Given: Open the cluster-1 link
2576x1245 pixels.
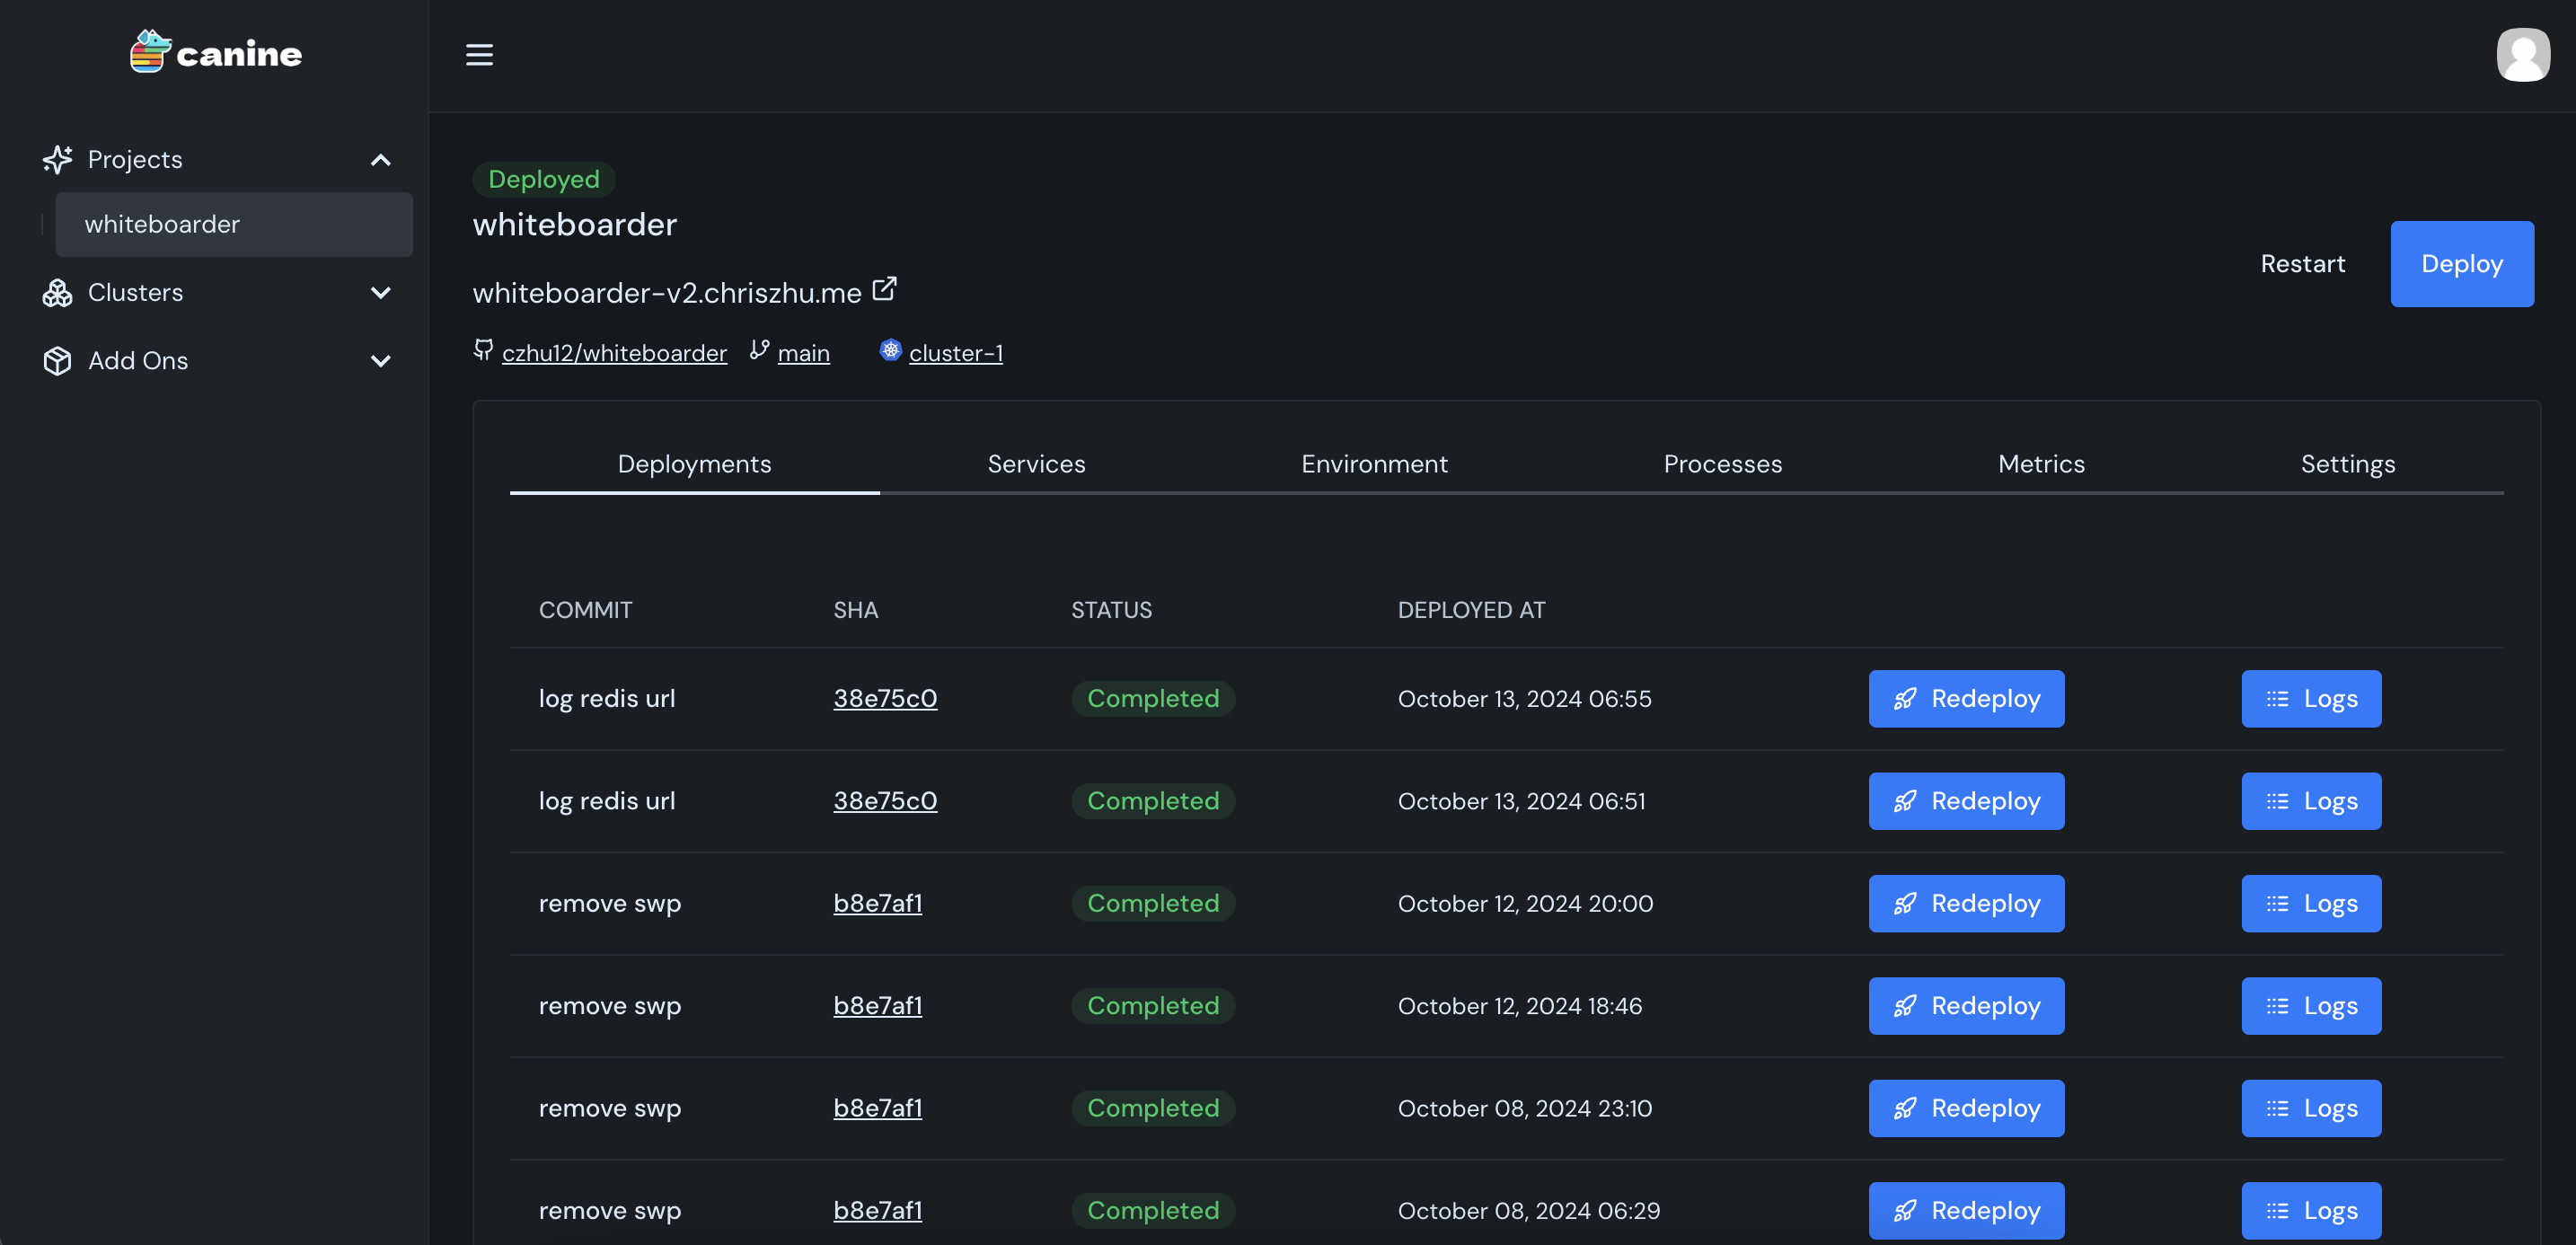Looking at the screenshot, I should click(x=955, y=353).
